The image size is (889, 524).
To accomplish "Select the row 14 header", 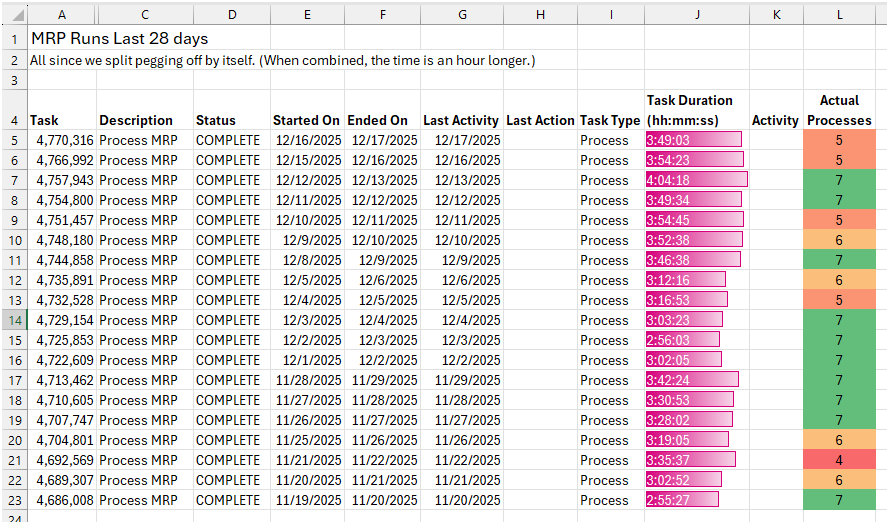I will coord(14,320).
